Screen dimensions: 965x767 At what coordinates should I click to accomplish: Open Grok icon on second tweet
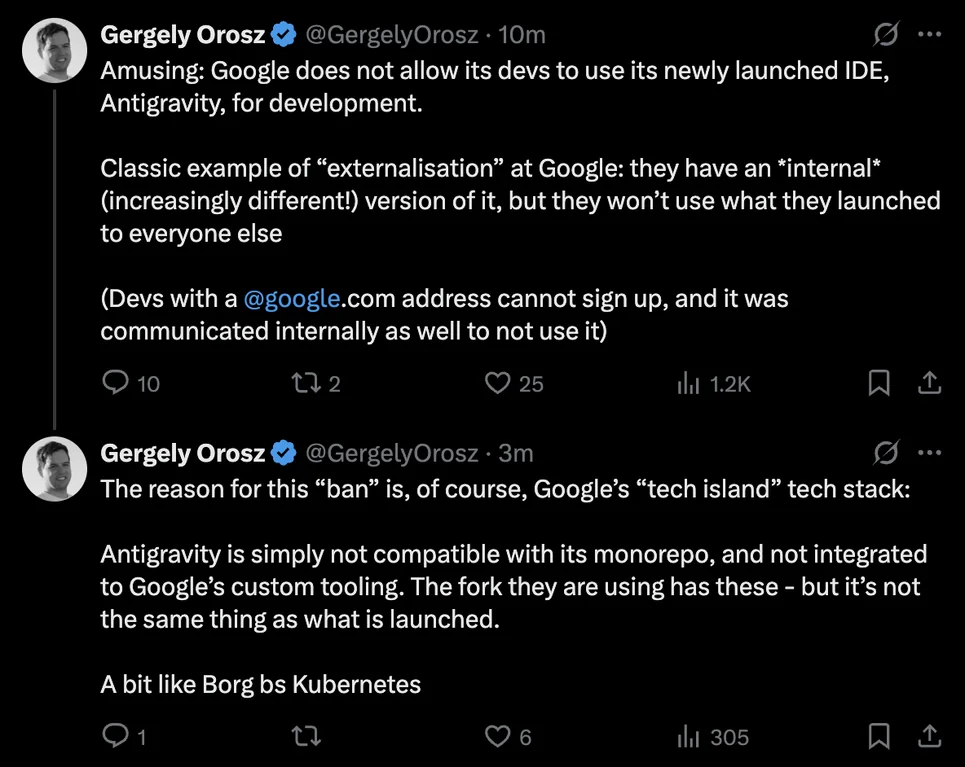point(885,453)
